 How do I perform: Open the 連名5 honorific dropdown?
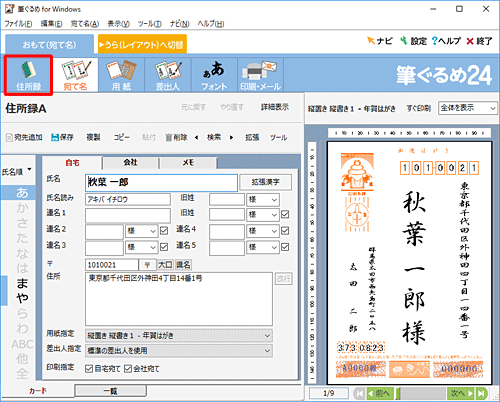click(263, 247)
